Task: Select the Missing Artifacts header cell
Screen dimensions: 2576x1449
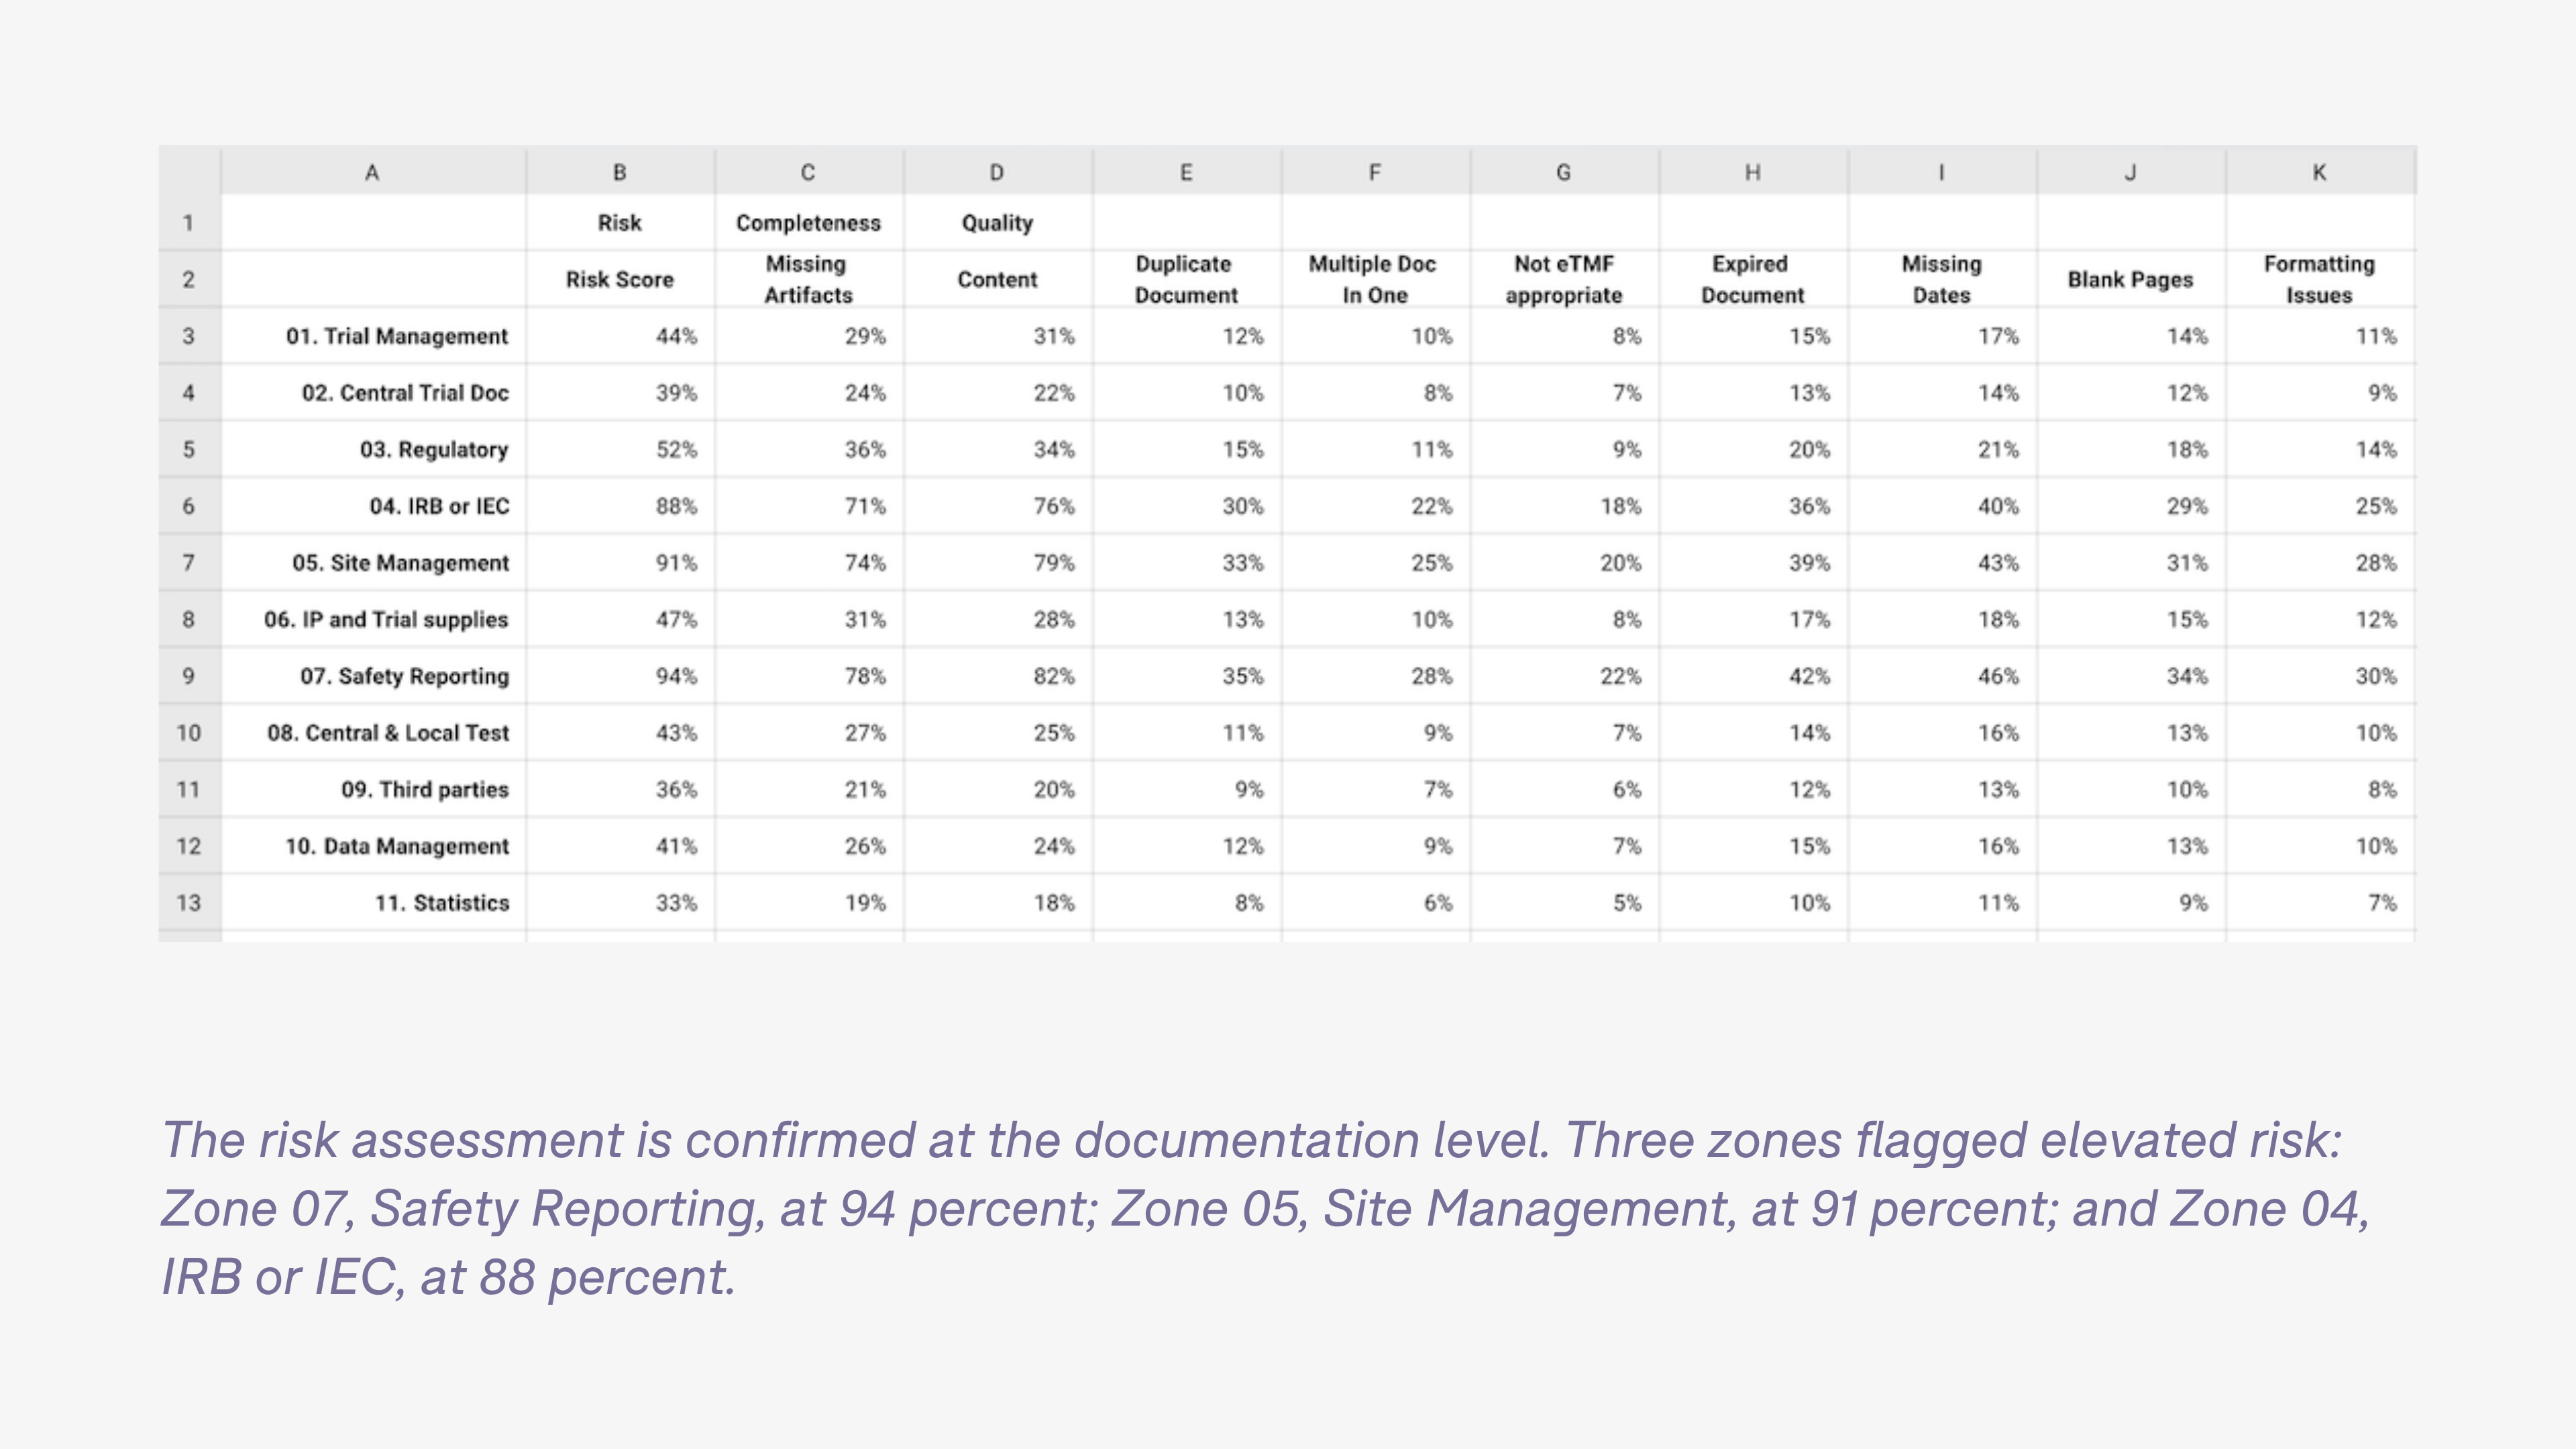Action: click(809, 280)
